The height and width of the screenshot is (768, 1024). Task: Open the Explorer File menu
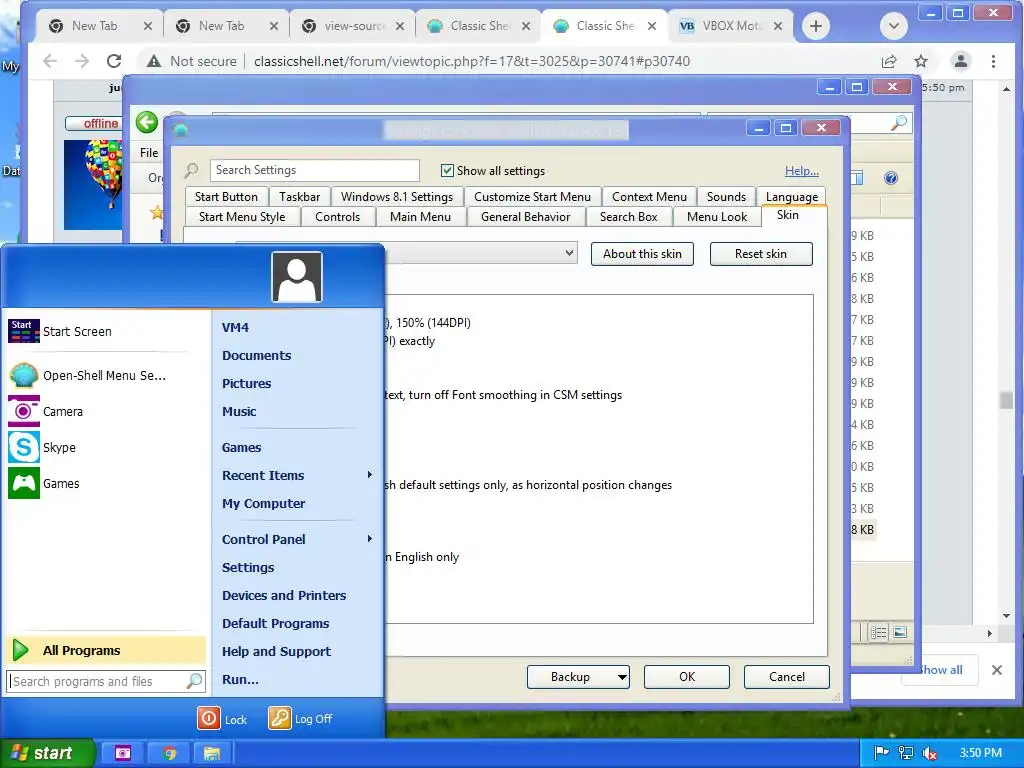click(149, 153)
